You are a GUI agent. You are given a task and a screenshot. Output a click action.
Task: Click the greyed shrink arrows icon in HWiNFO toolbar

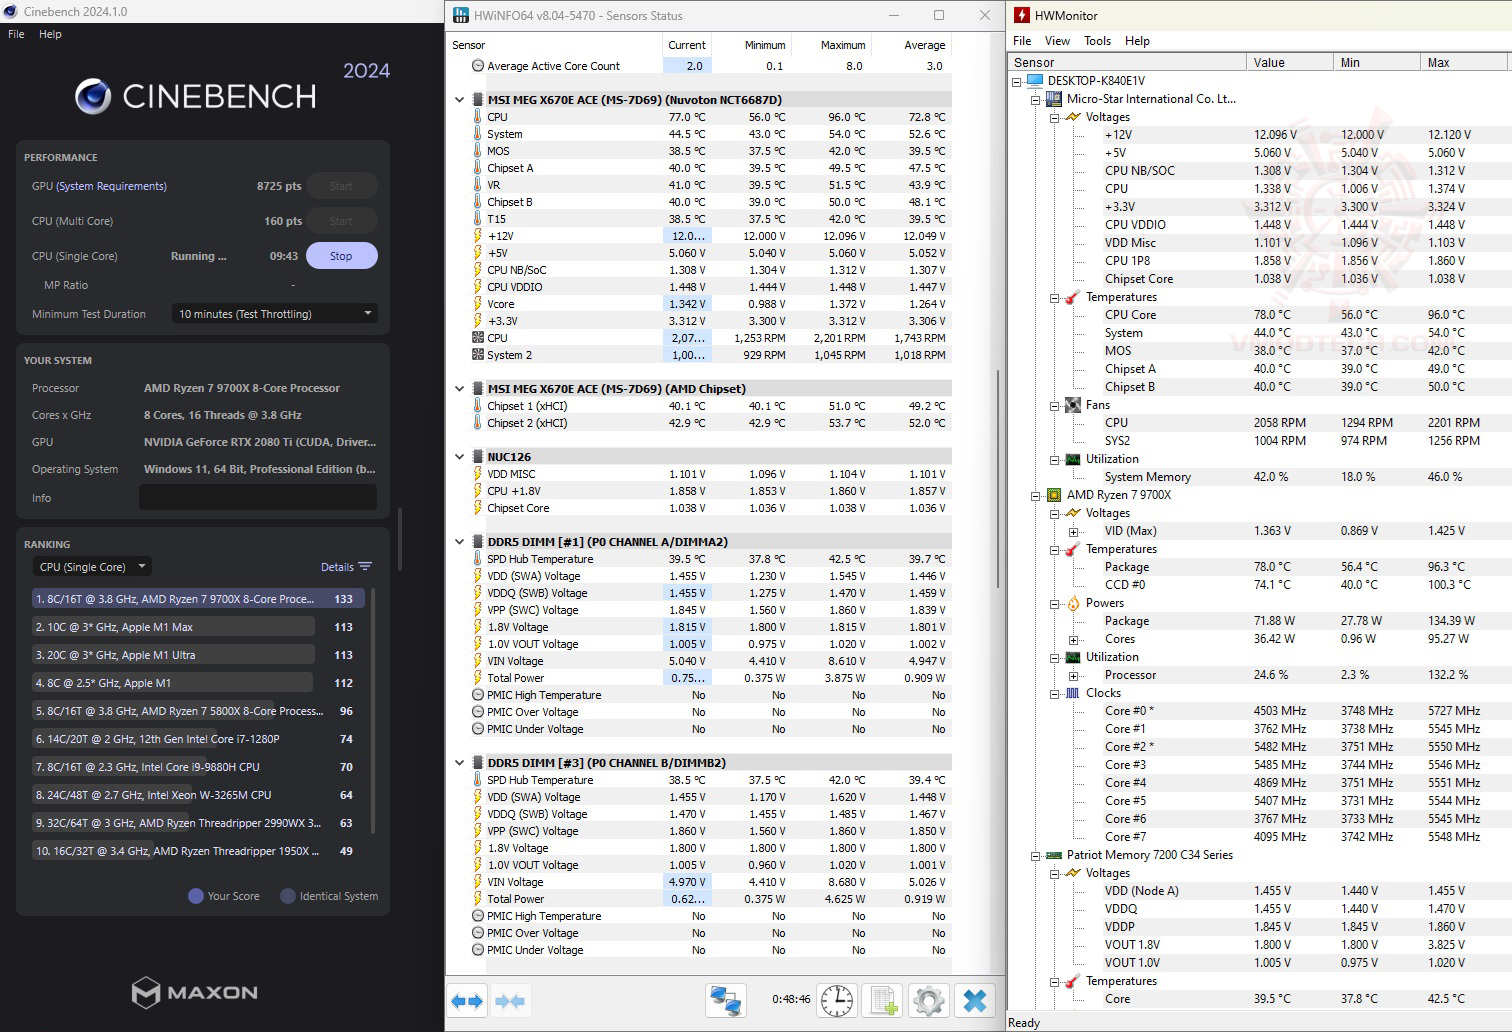510,1000
